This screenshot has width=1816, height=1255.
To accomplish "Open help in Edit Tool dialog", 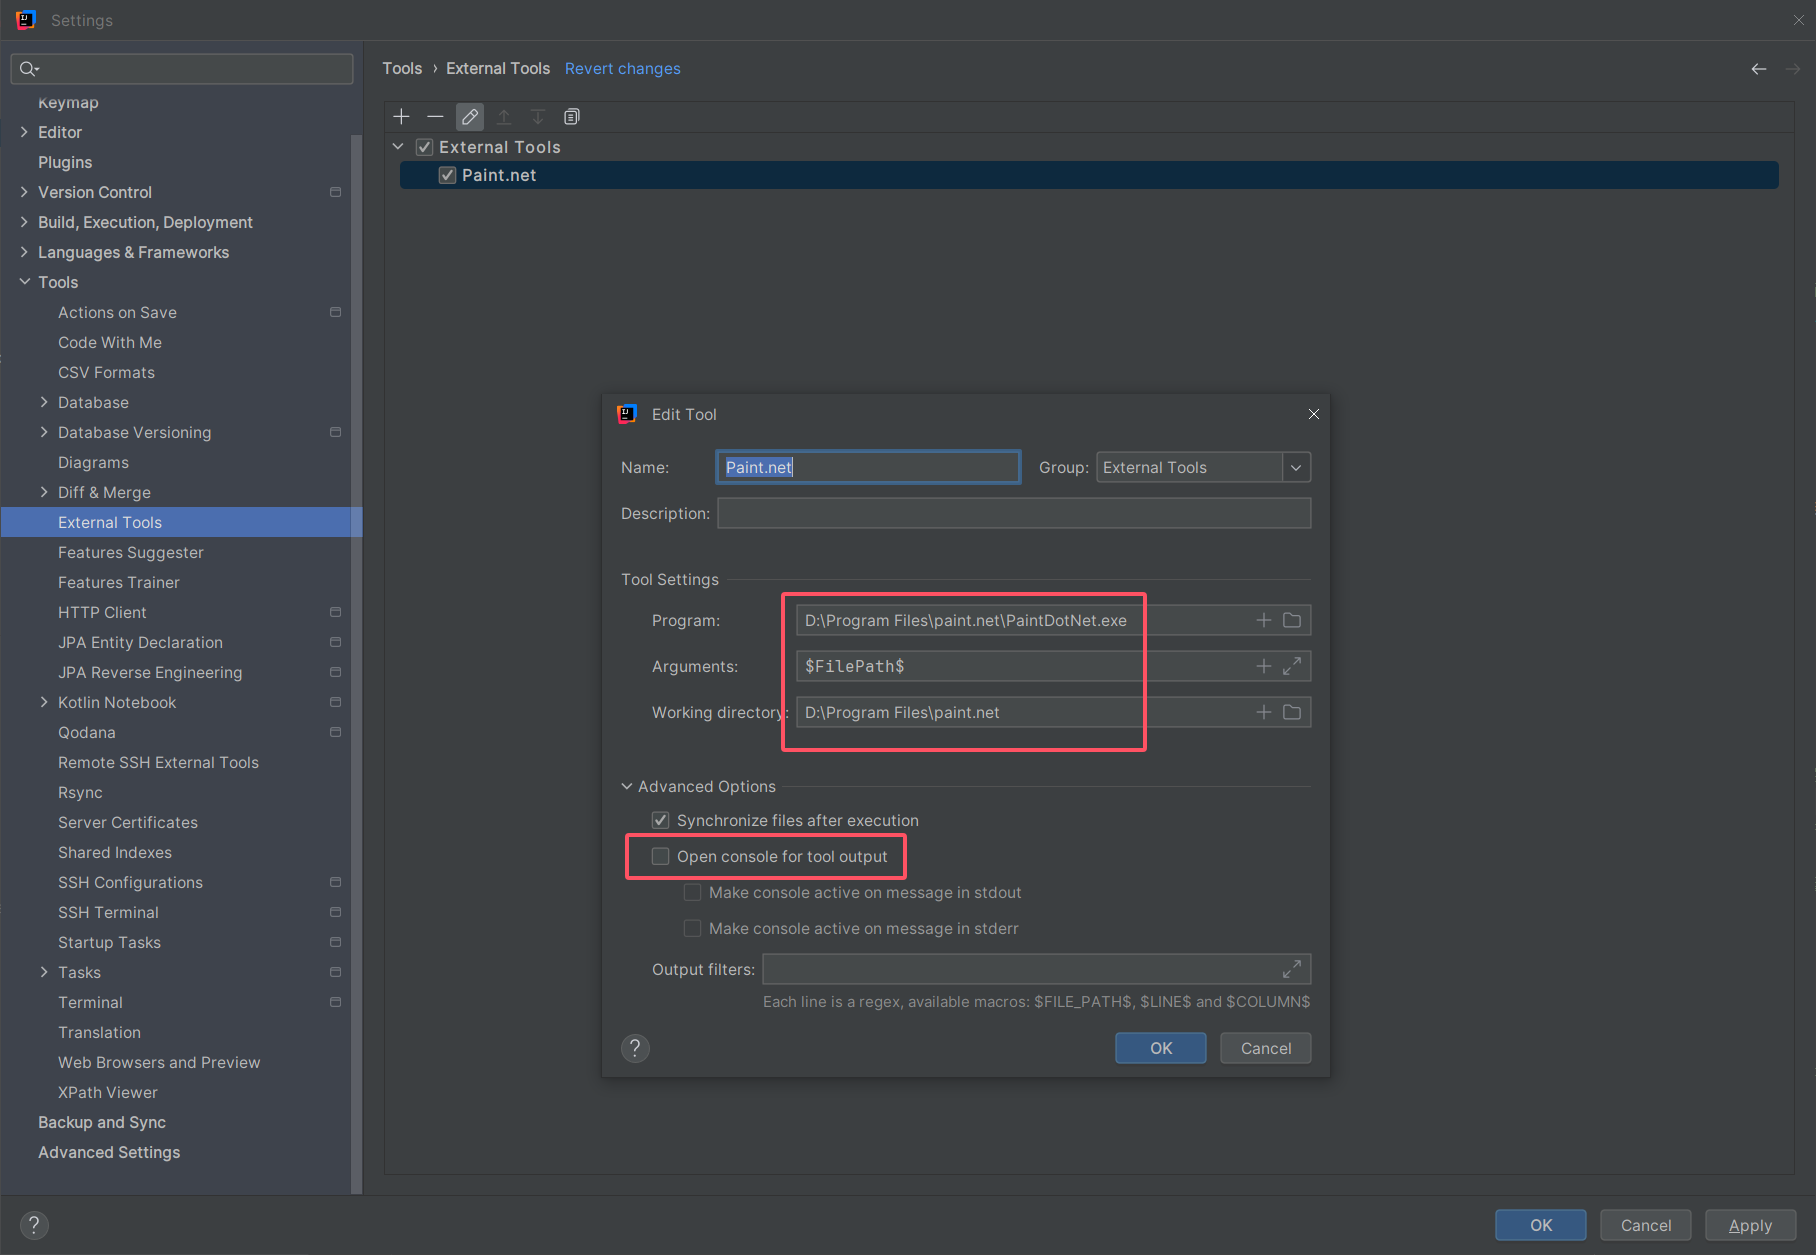I will pos(635,1048).
